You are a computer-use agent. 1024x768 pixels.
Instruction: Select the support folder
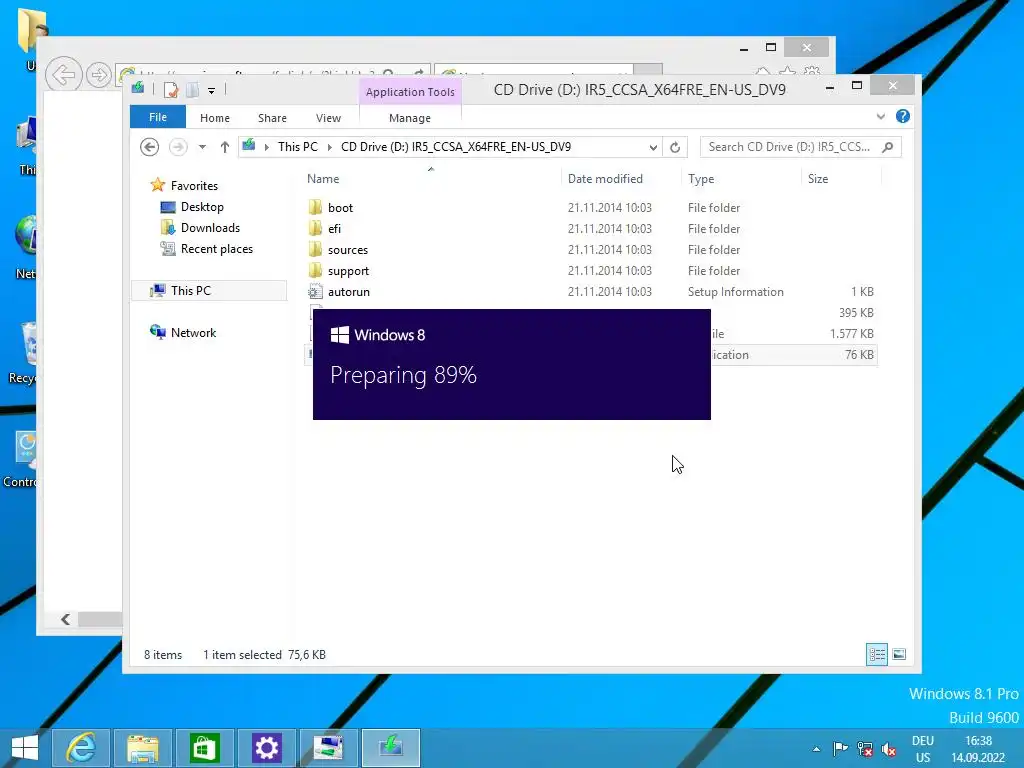[348, 270]
